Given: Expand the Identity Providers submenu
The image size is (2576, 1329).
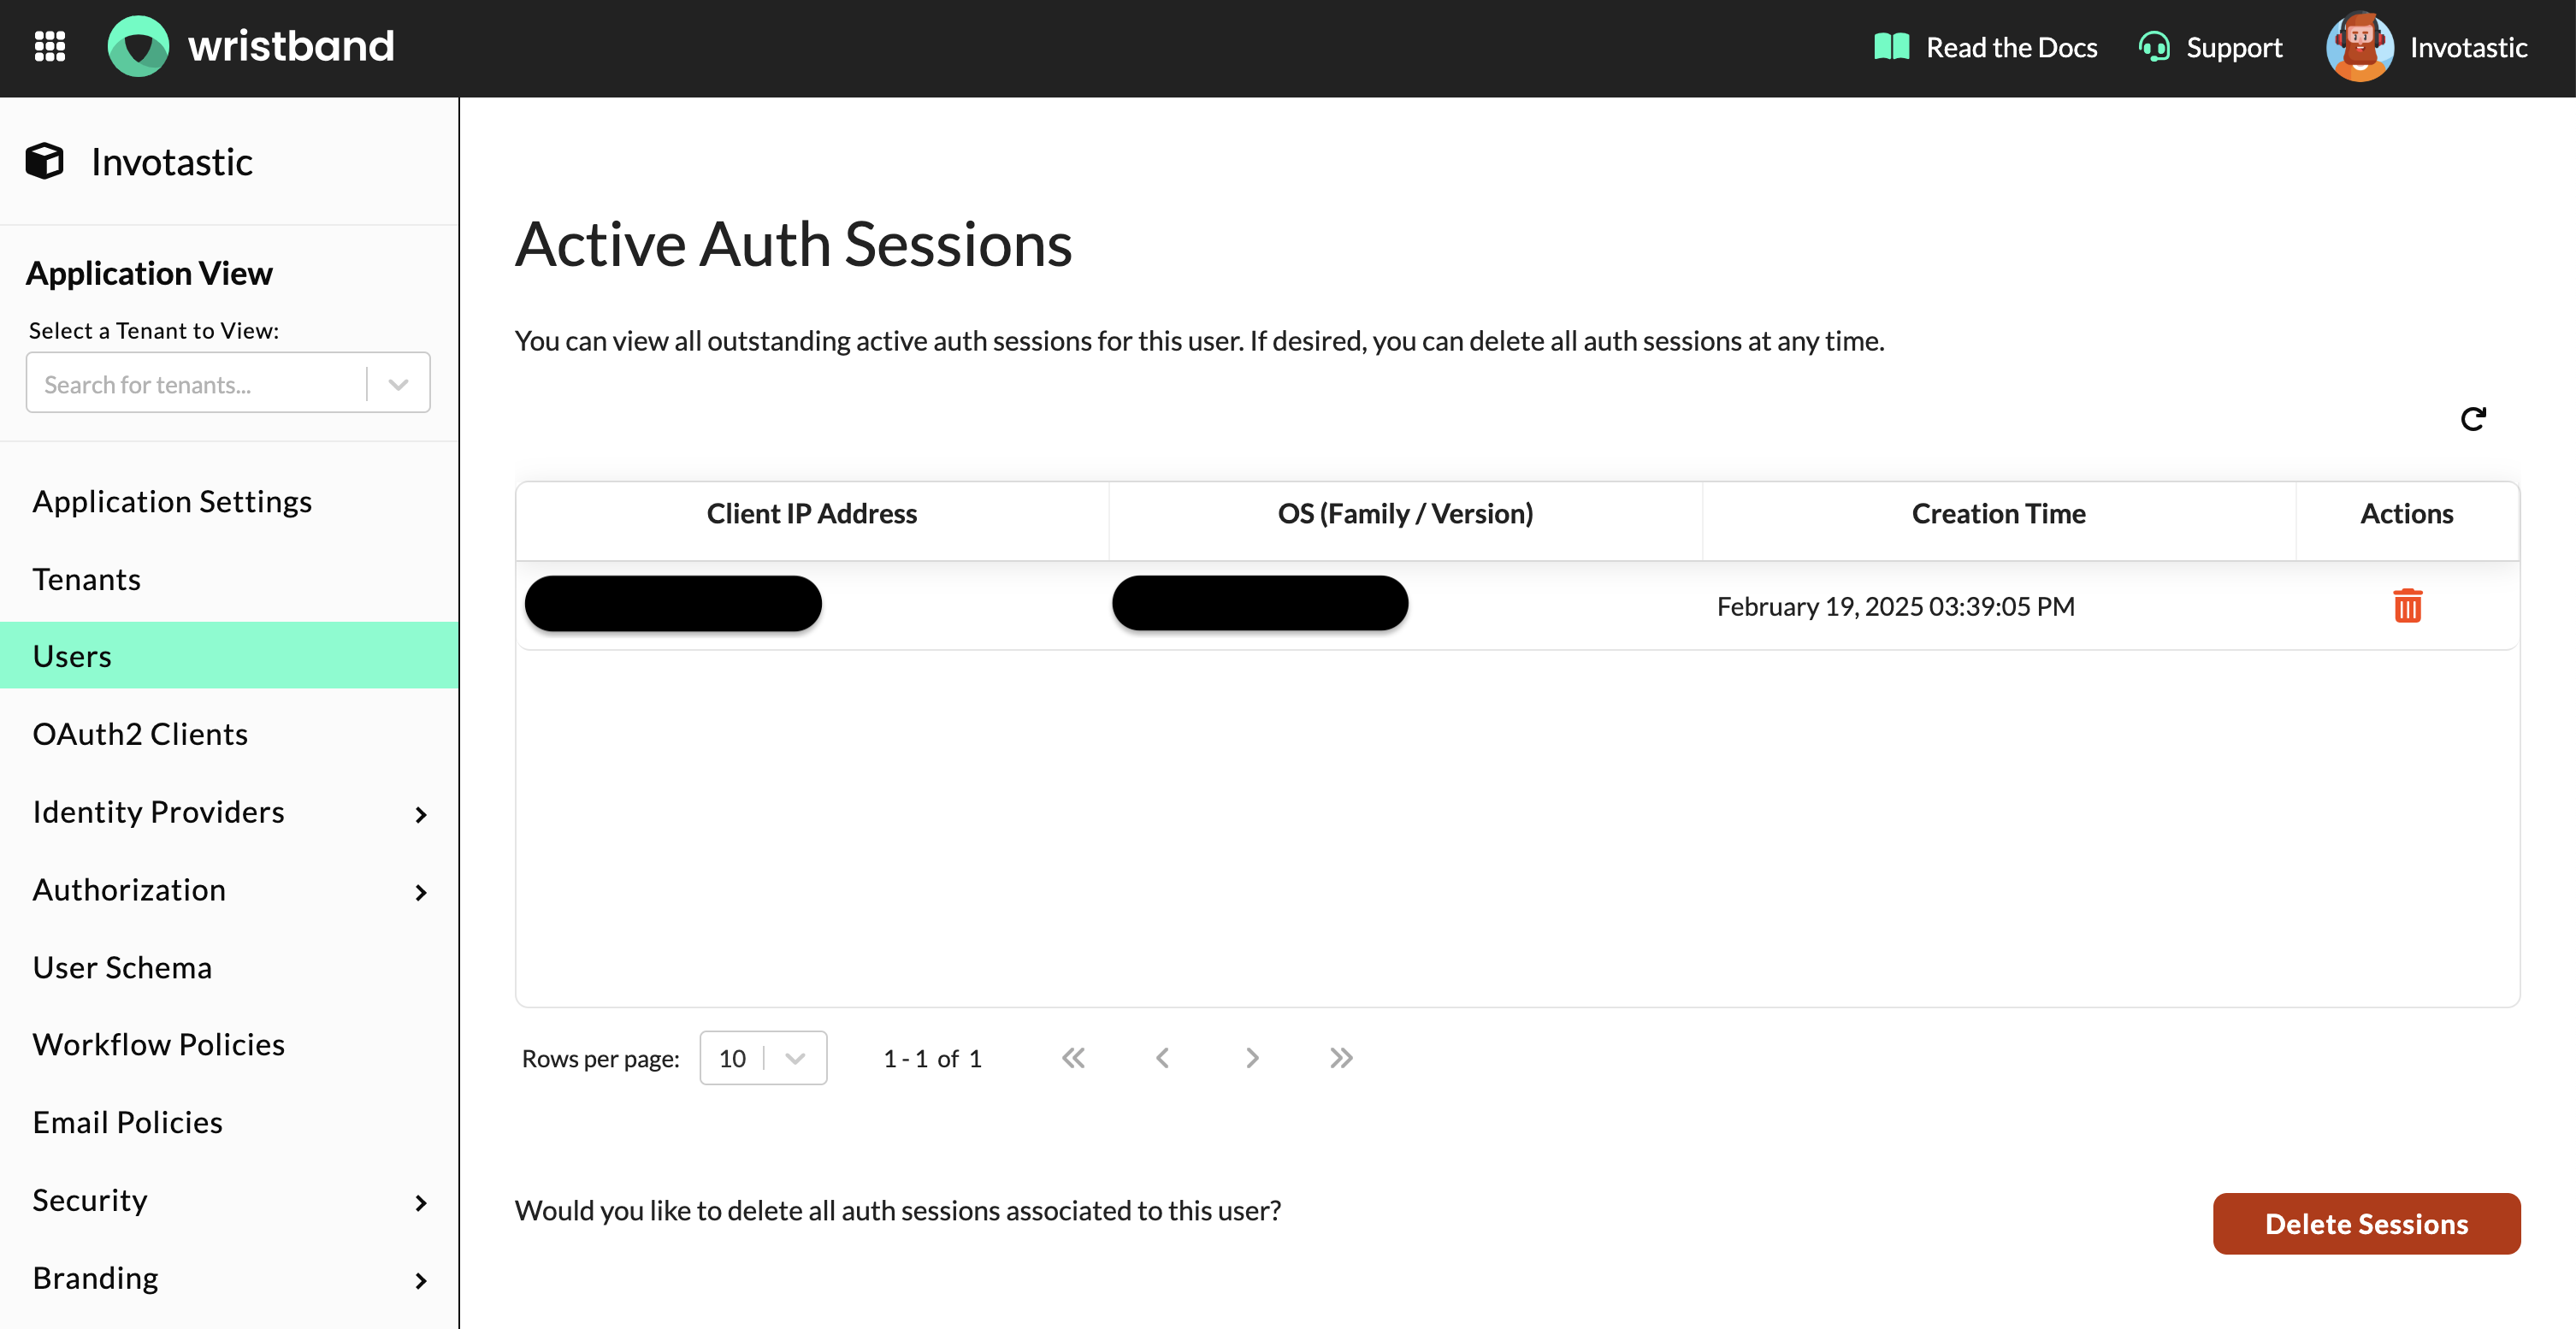Looking at the screenshot, I should pyautogui.click(x=420, y=814).
